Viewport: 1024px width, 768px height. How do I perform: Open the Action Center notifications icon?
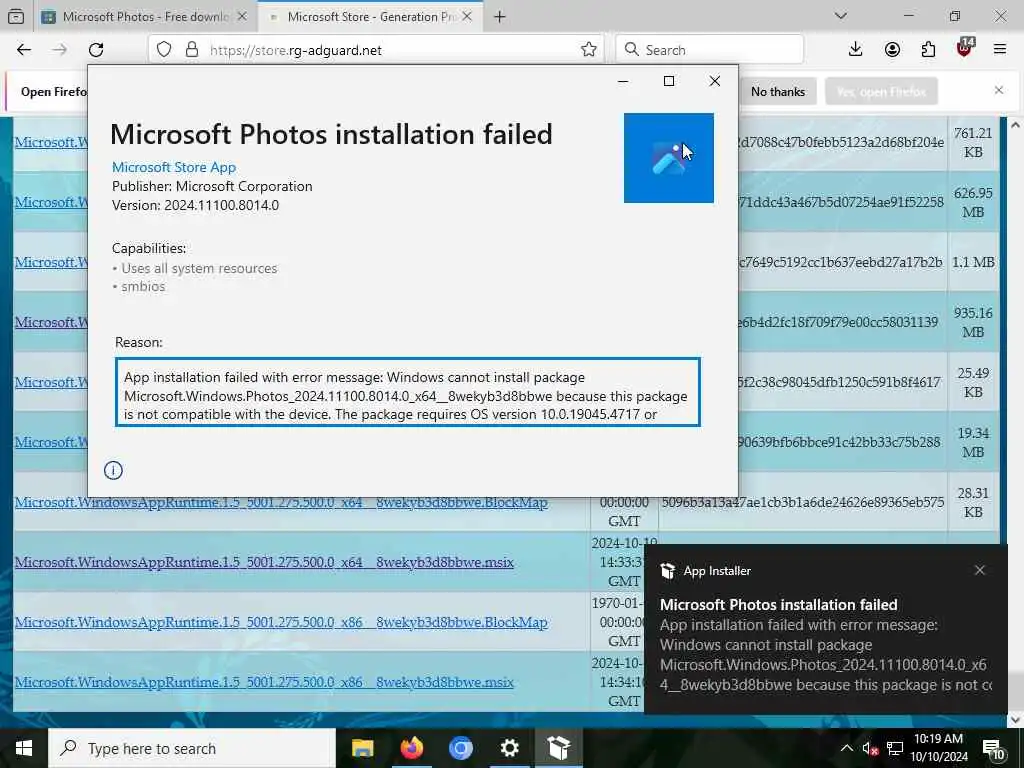pyautogui.click(x=993, y=748)
